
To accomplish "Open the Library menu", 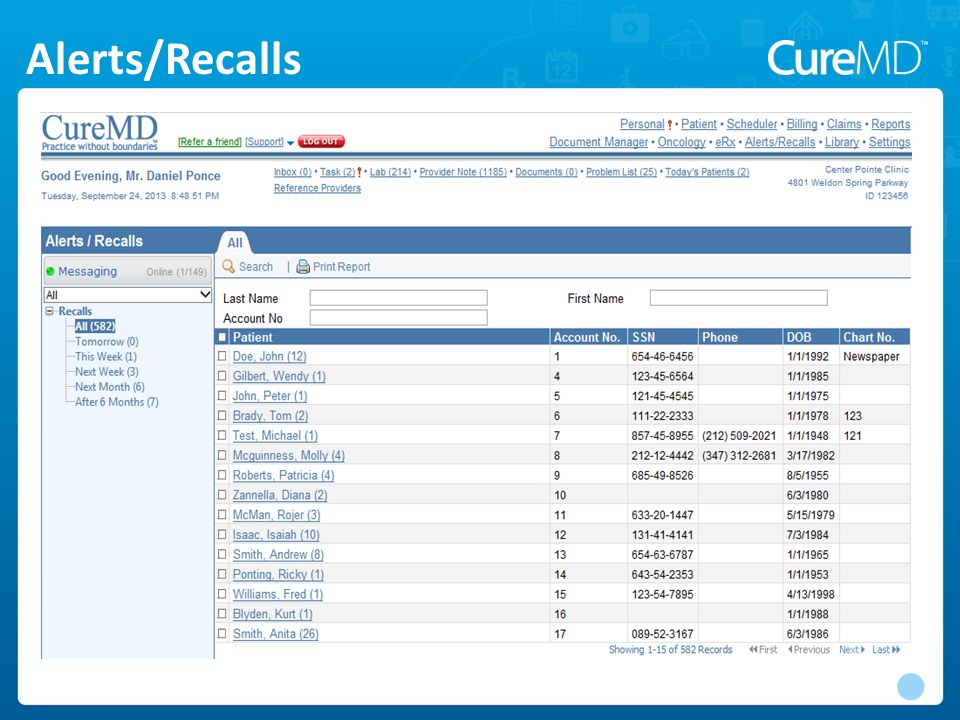I will [842, 142].
